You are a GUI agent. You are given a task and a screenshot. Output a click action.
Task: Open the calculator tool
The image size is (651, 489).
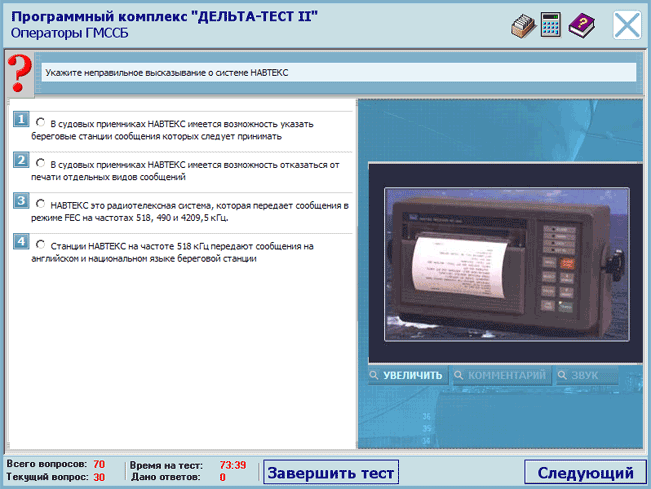click(x=550, y=26)
